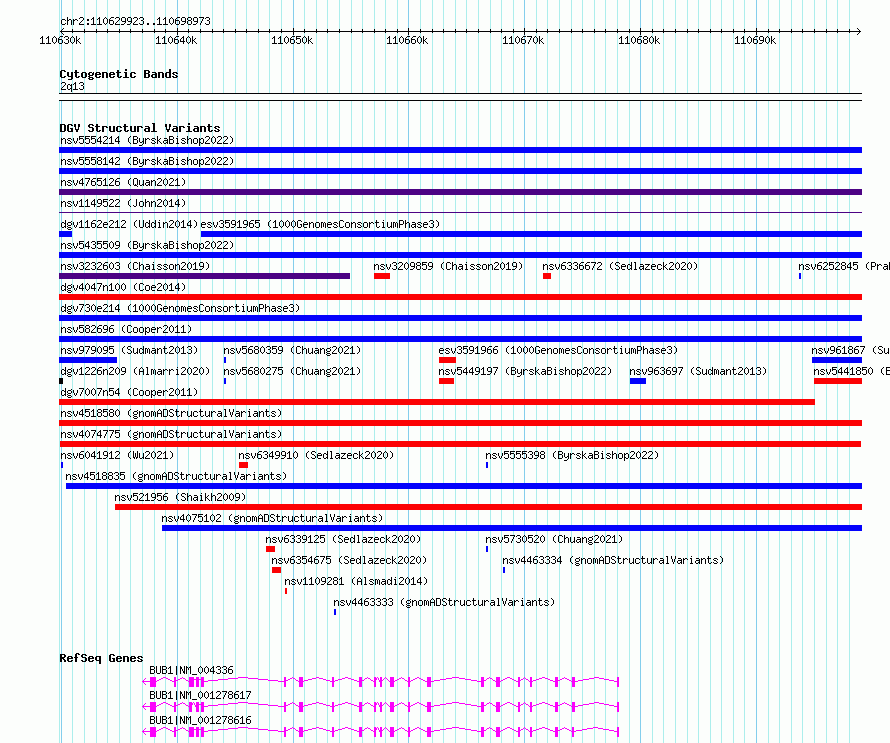The image size is (890, 743).
Task: Open nsv979095 (Sudmant2013) label
Action: [129, 350]
